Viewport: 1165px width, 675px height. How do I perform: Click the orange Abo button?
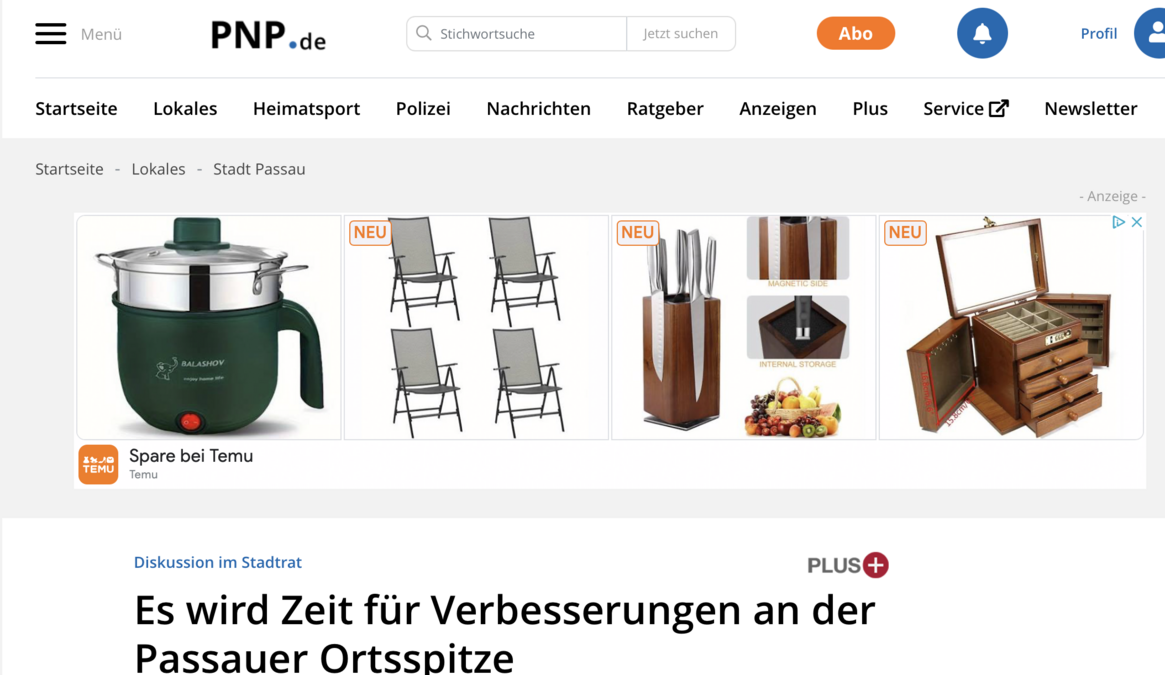point(856,33)
